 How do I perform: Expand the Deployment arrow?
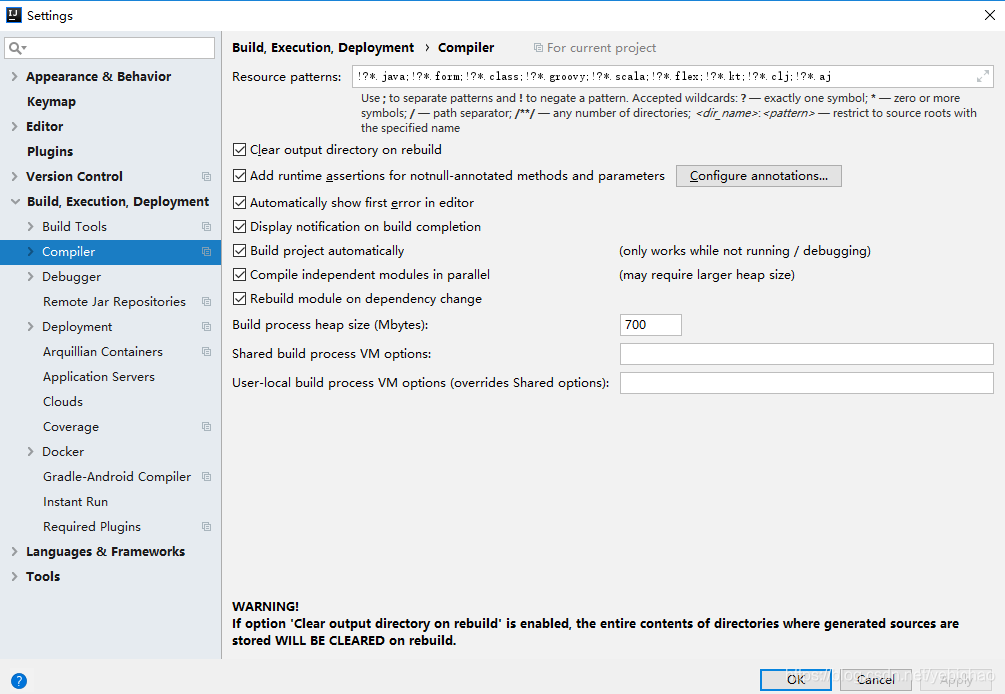(30, 326)
